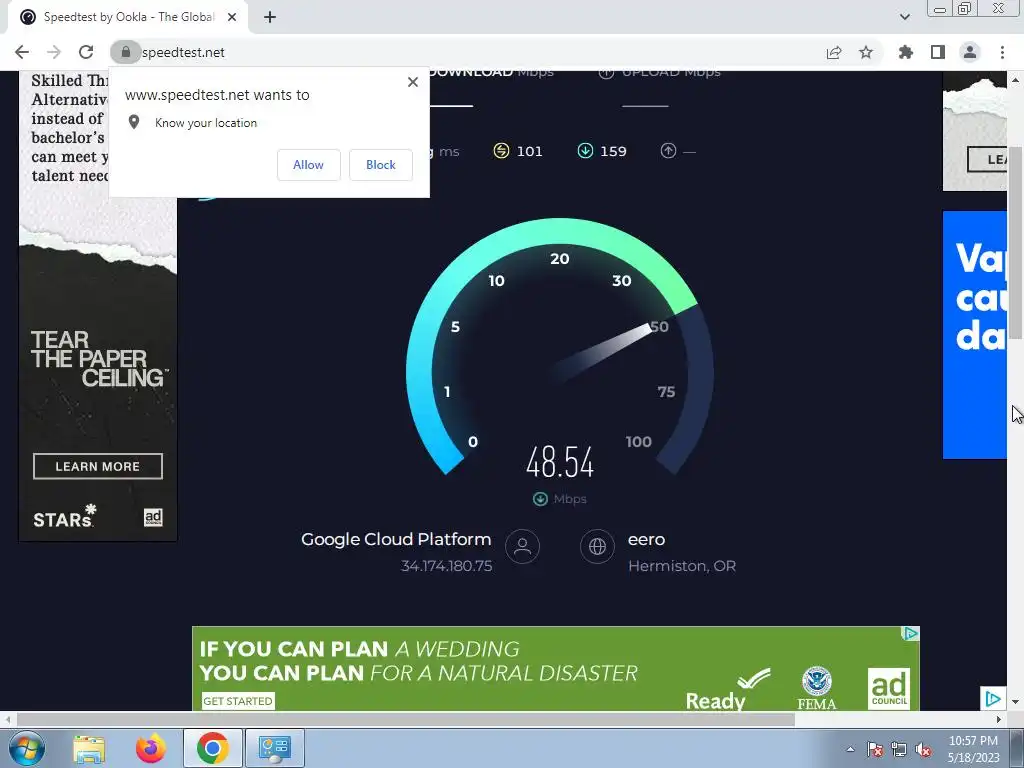This screenshot has width=1024, height=768.
Task: Click LEARN MORE in the STARs ad
Action: pos(98,466)
